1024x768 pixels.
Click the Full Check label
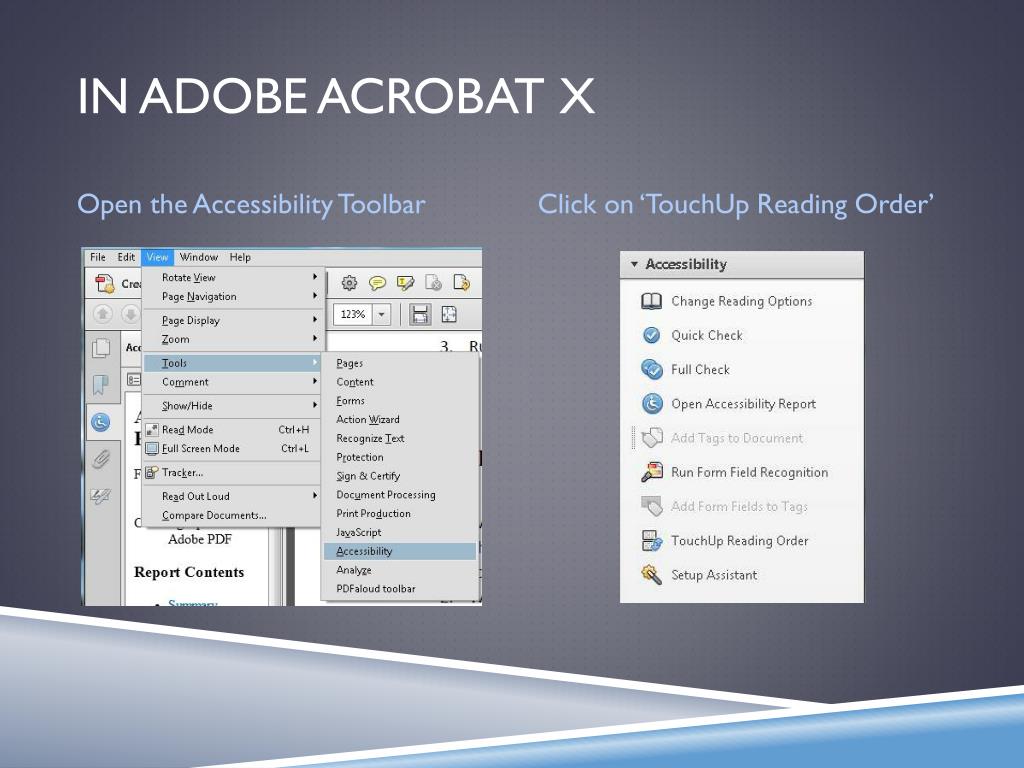(x=700, y=370)
